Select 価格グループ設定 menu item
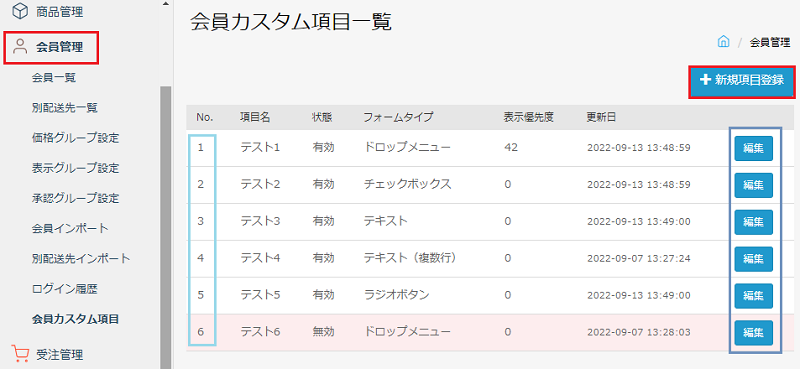This screenshot has height=369, width=800. (x=75, y=138)
